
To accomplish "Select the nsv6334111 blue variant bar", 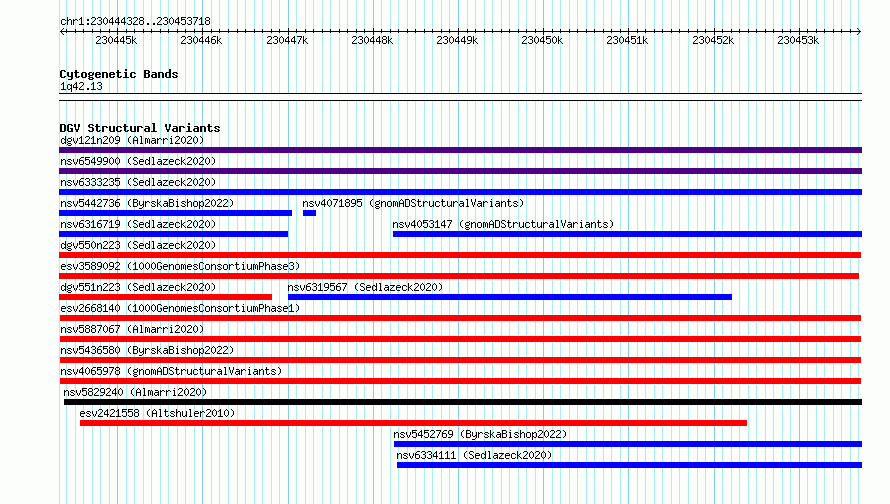I will pos(629,465).
